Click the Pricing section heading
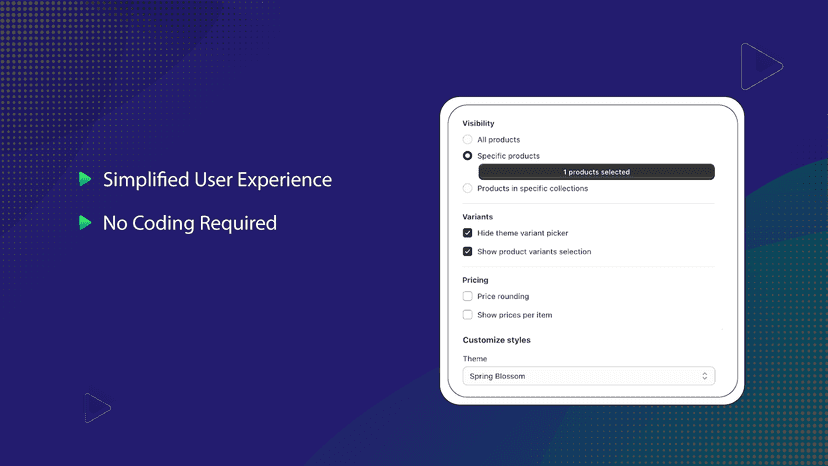Viewport: 828px width, 466px height. click(x=475, y=280)
